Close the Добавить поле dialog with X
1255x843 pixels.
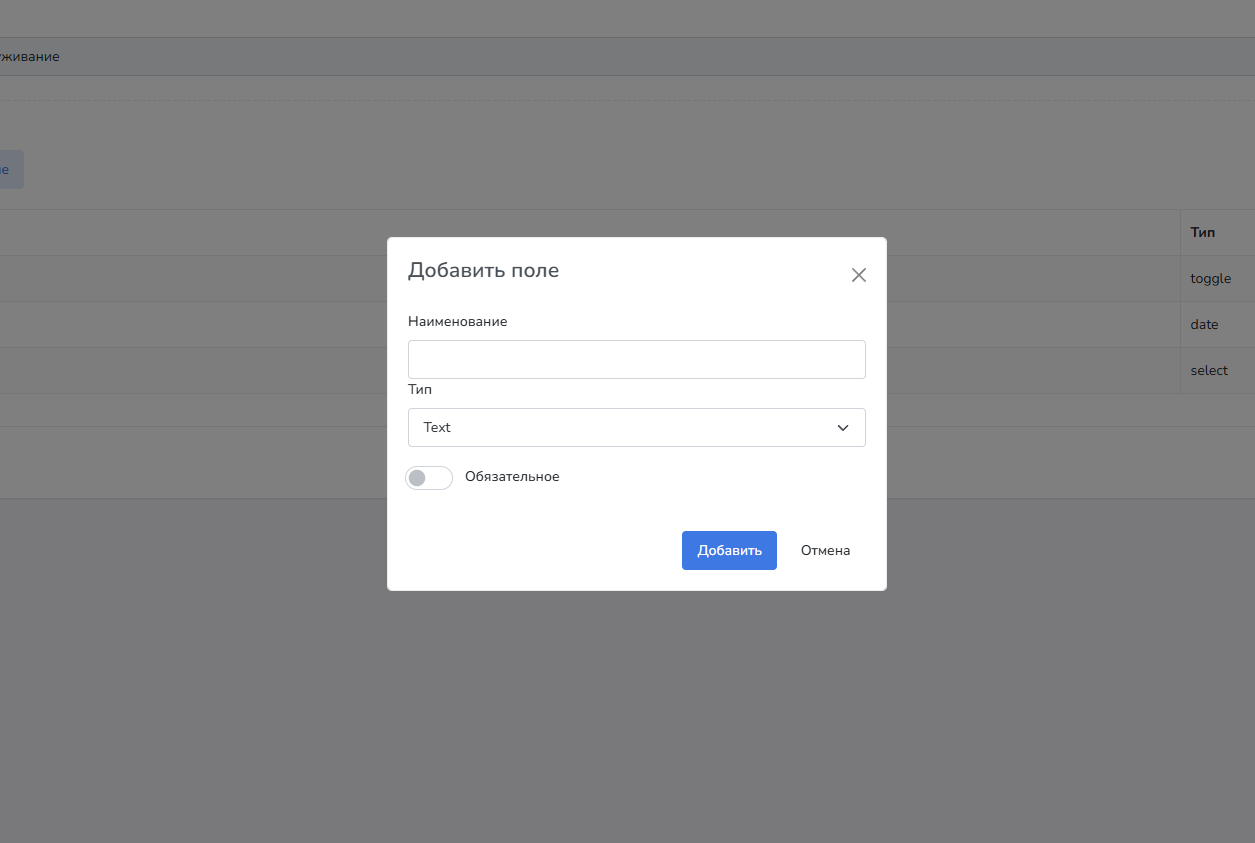[x=858, y=275]
